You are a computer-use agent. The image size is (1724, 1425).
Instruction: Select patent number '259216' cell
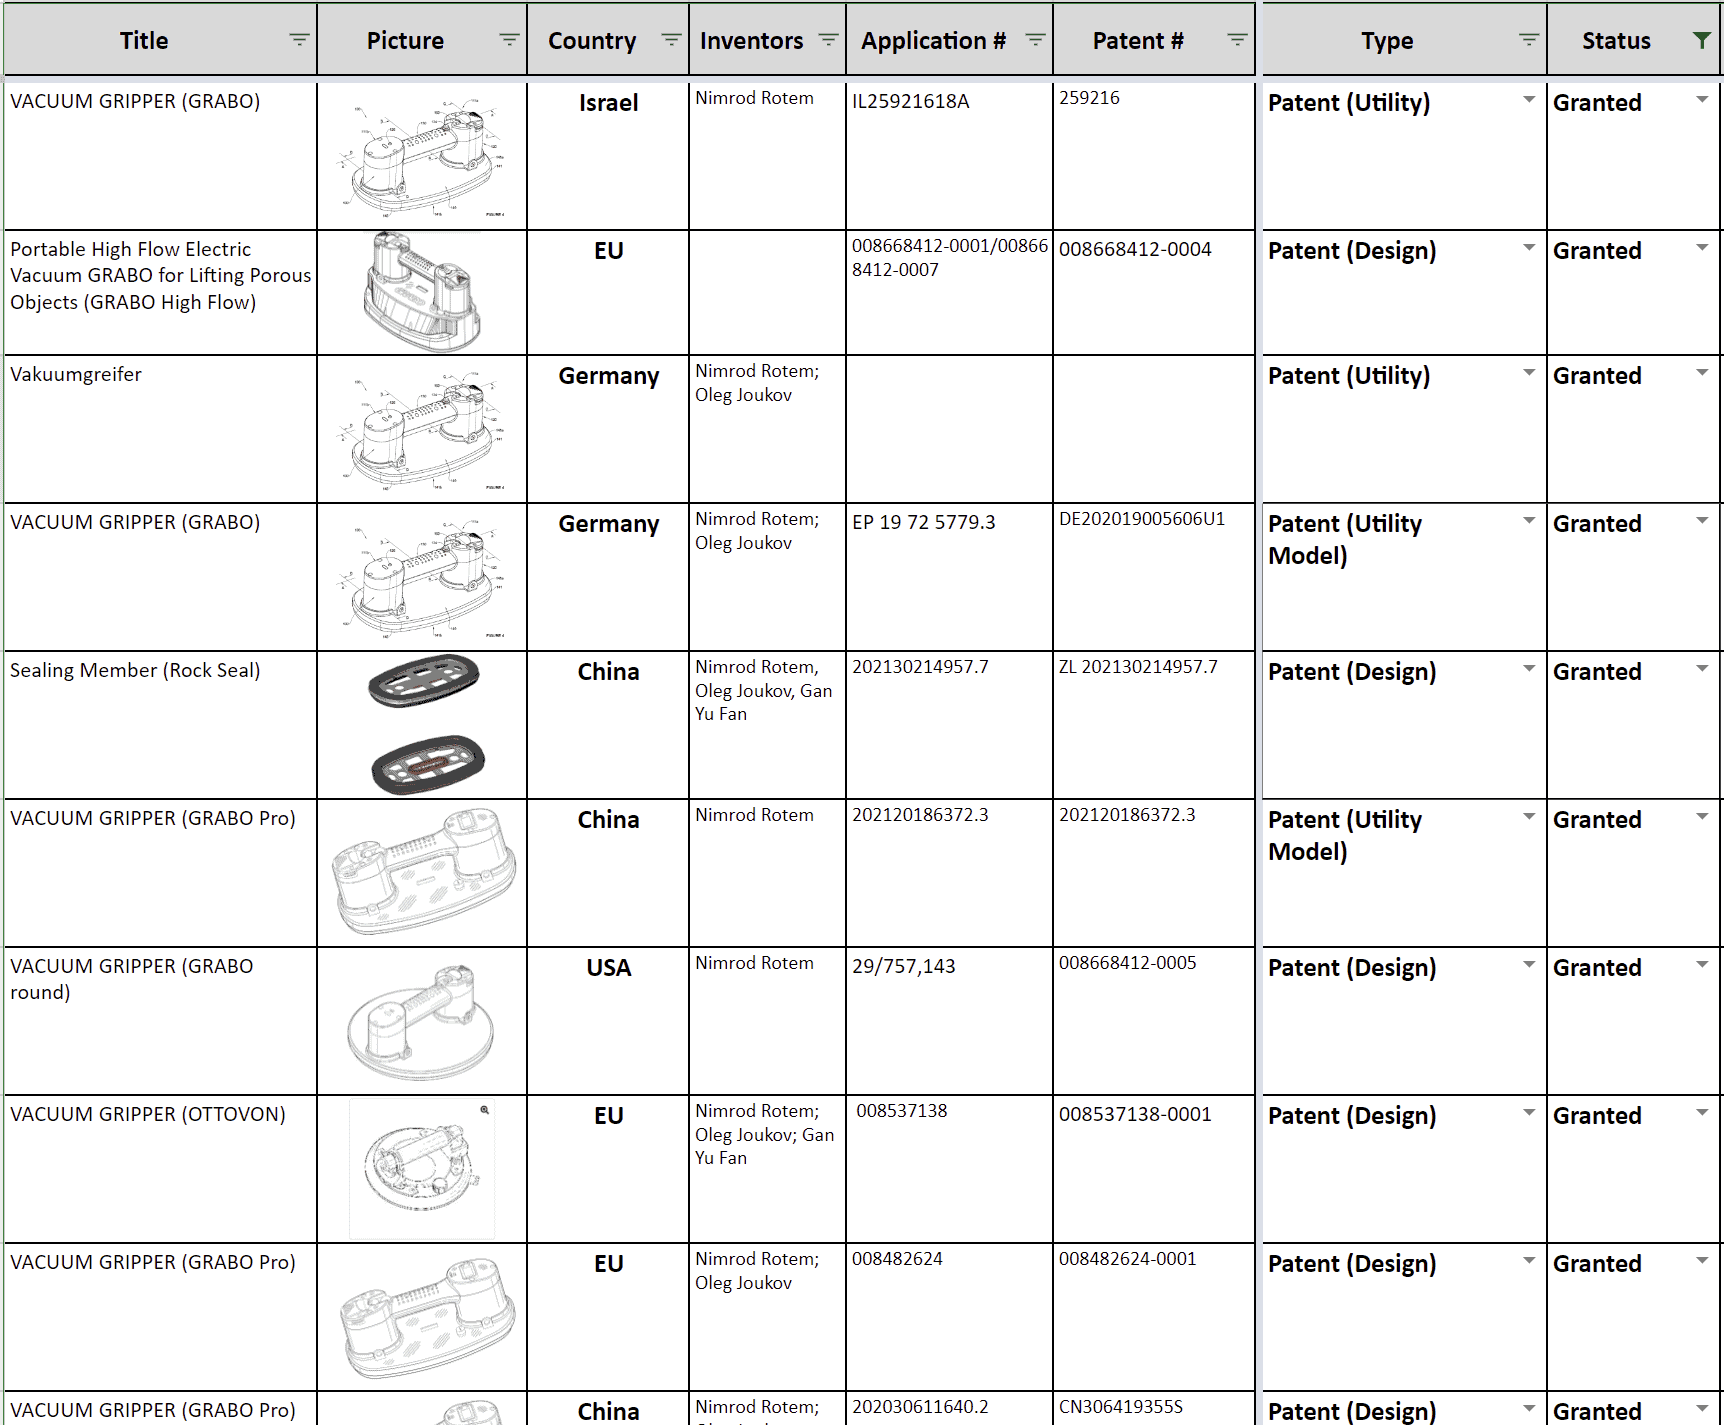point(1154,156)
